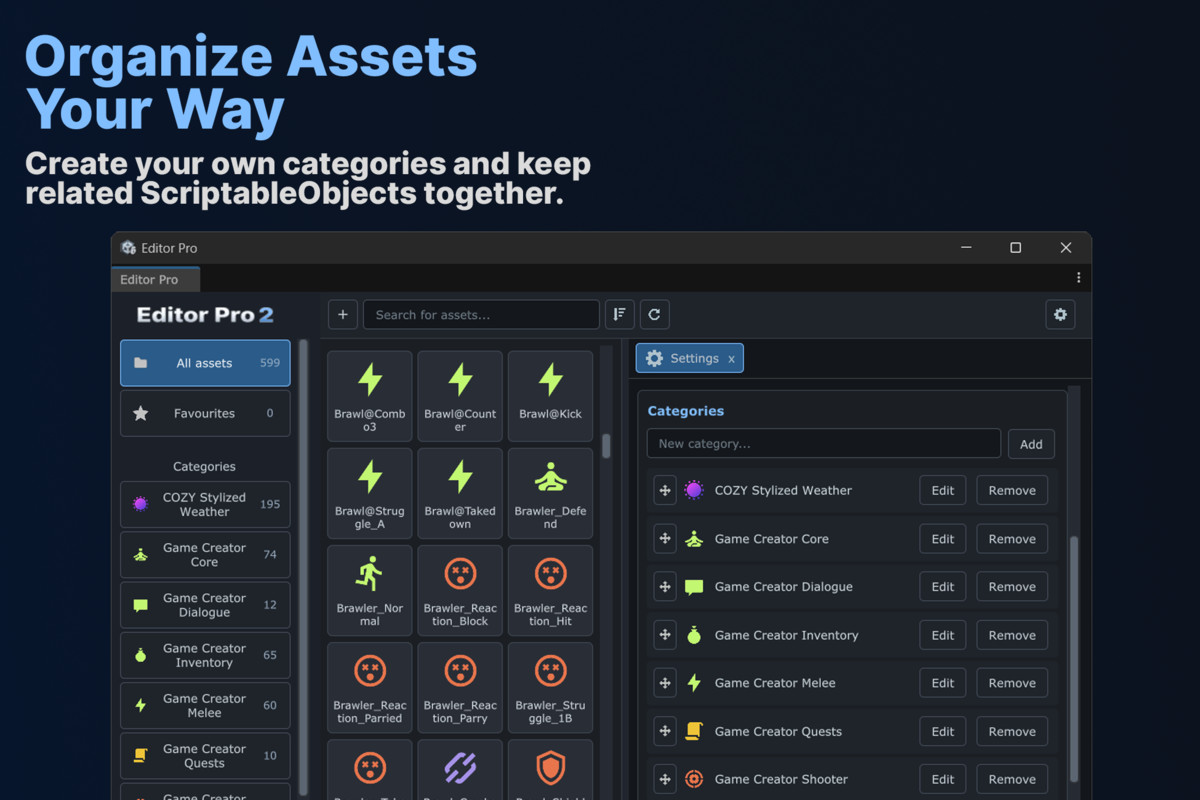This screenshot has width=1200, height=800.
Task: Remove the Game Creator Shooter category
Action: tap(1012, 778)
